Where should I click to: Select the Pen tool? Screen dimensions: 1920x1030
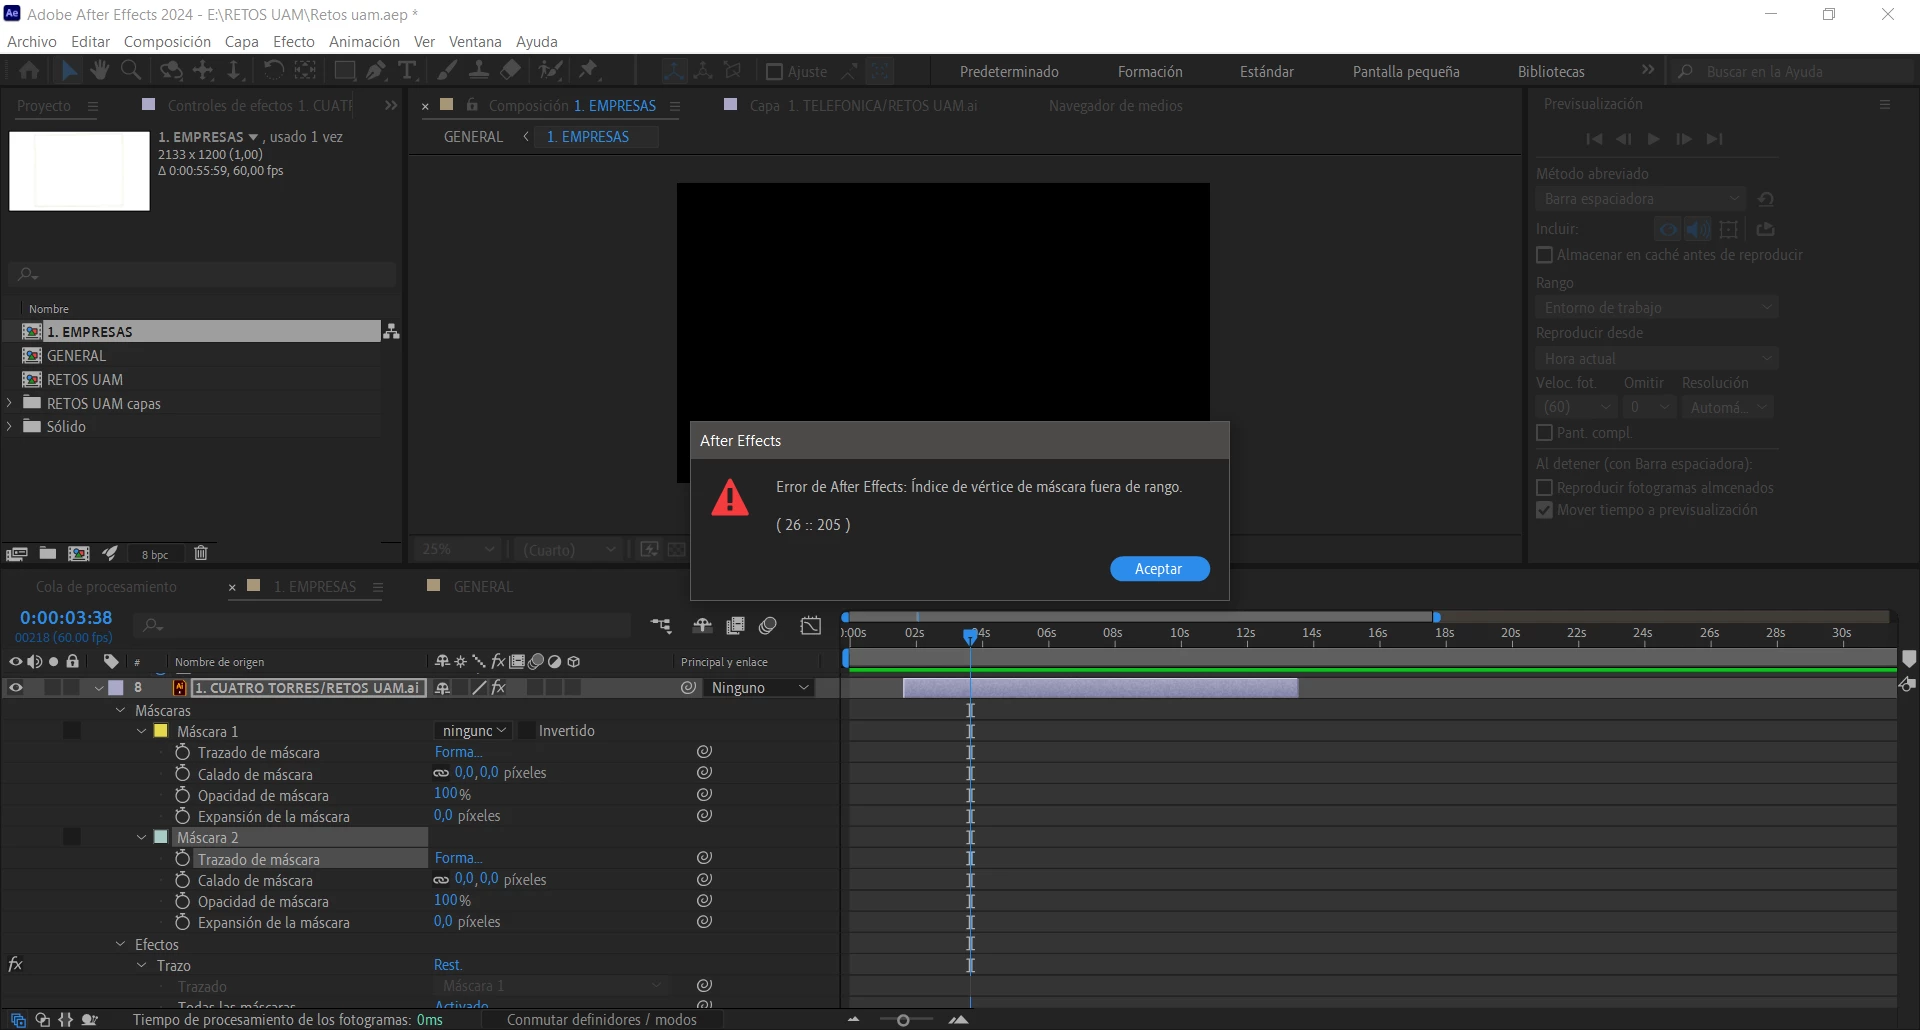pos(375,70)
